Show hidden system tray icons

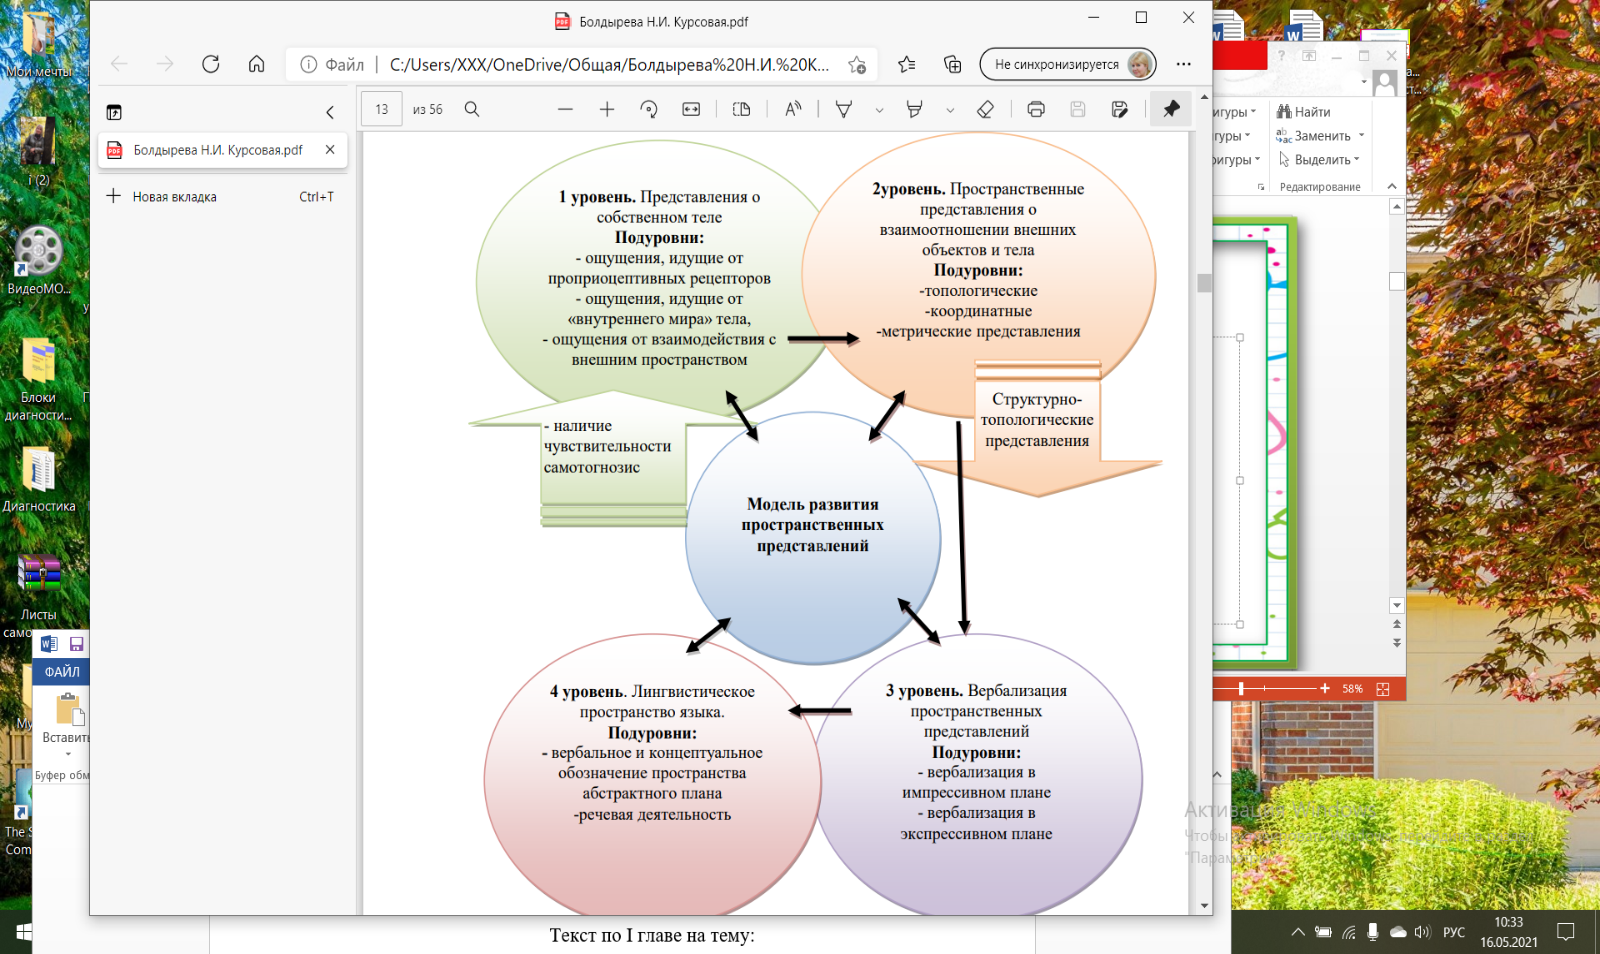coord(1298,932)
